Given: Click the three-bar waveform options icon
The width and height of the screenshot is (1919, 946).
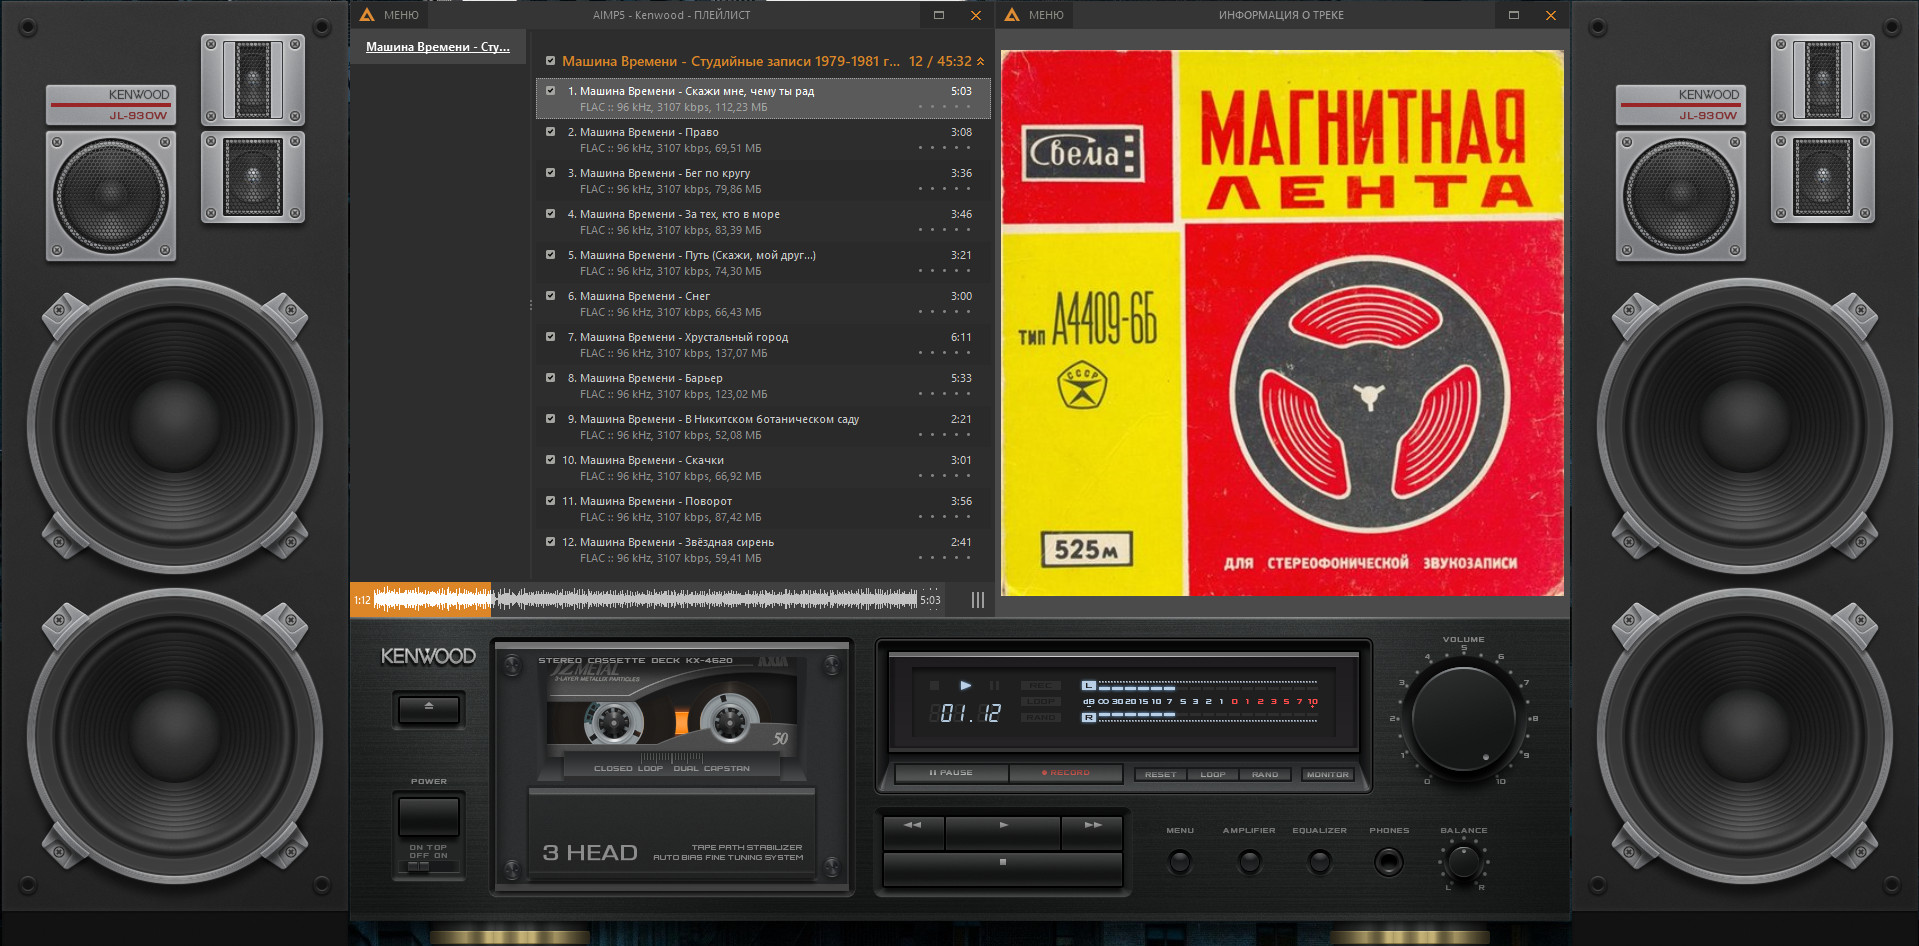Looking at the screenshot, I should pos(977,600).
